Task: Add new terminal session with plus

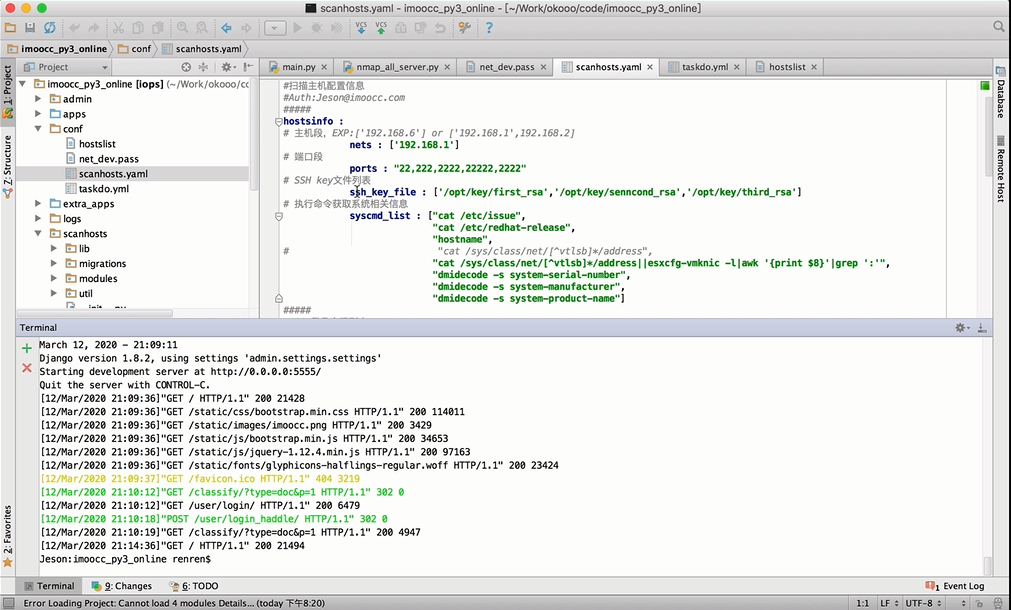Action: click(26, 348)
